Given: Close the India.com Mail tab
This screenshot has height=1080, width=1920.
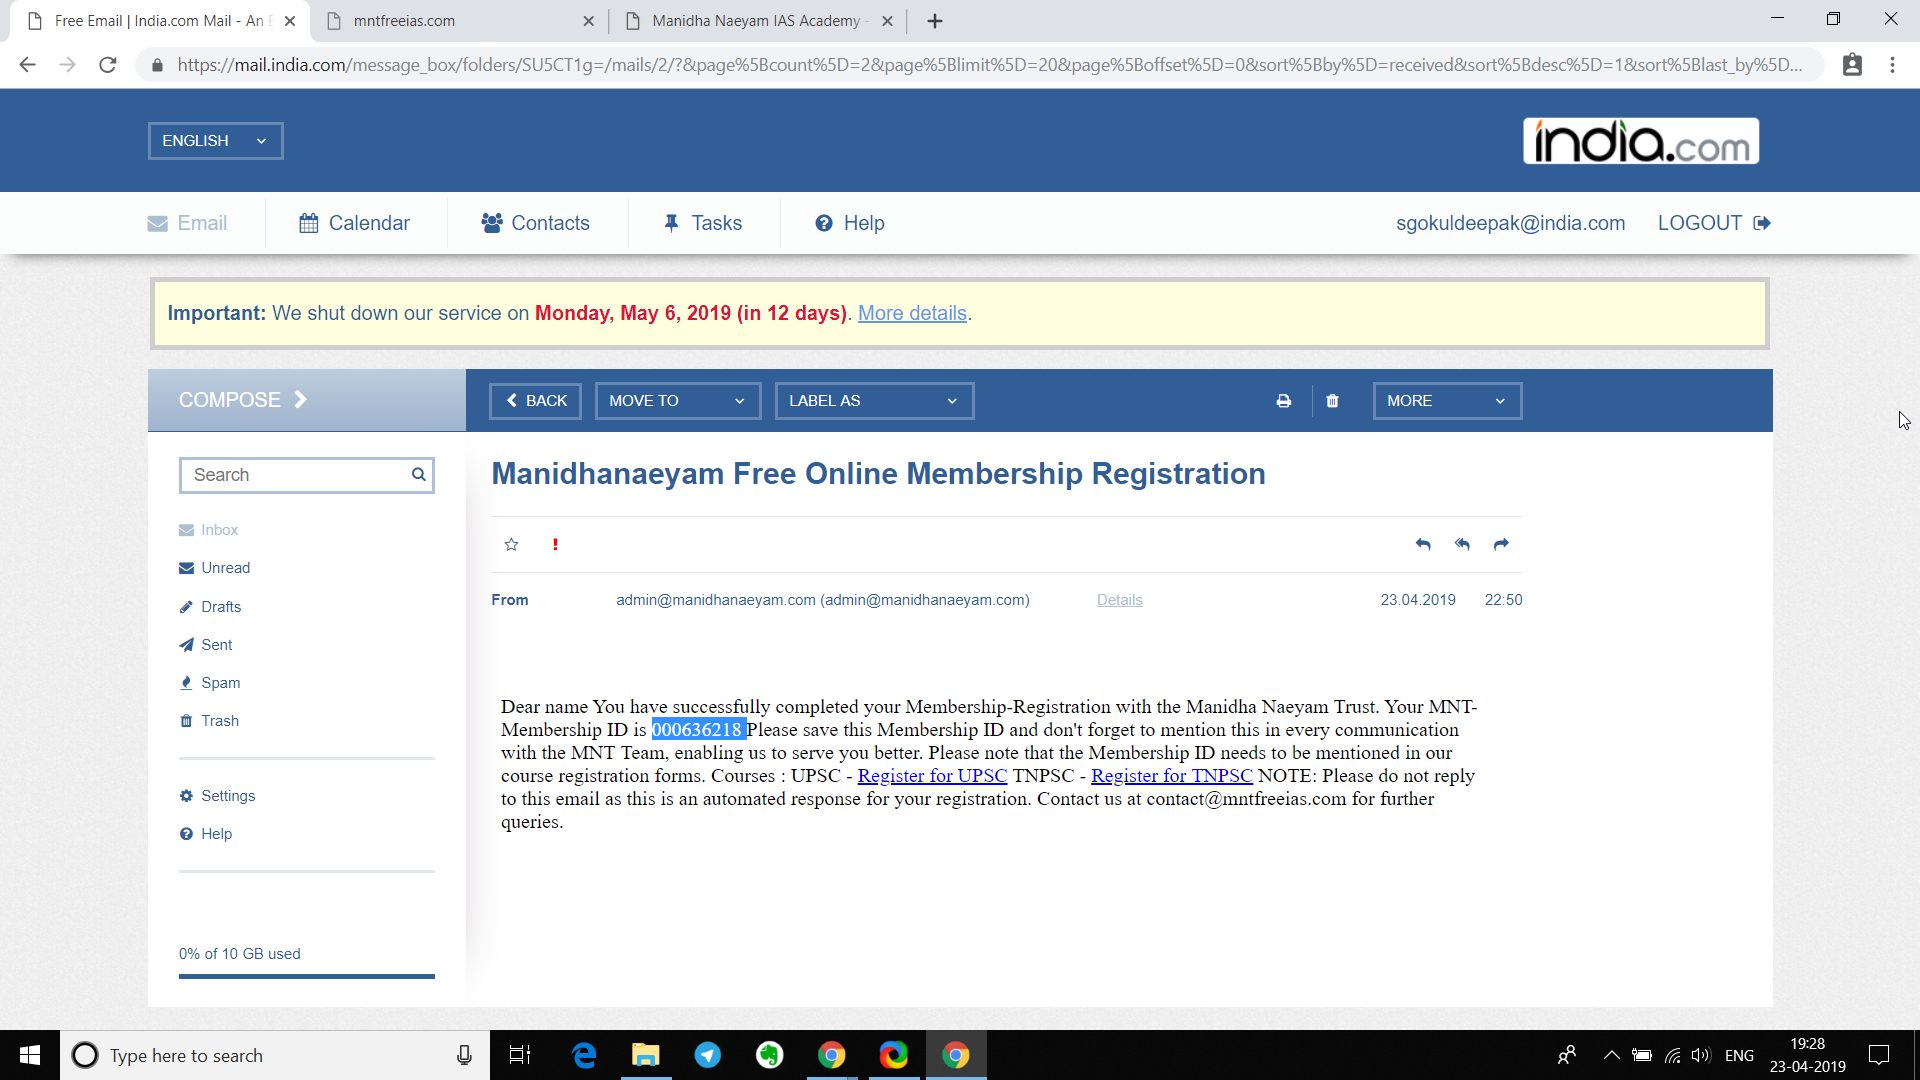Looking at the screenshot, I should (x=290, y=21).
